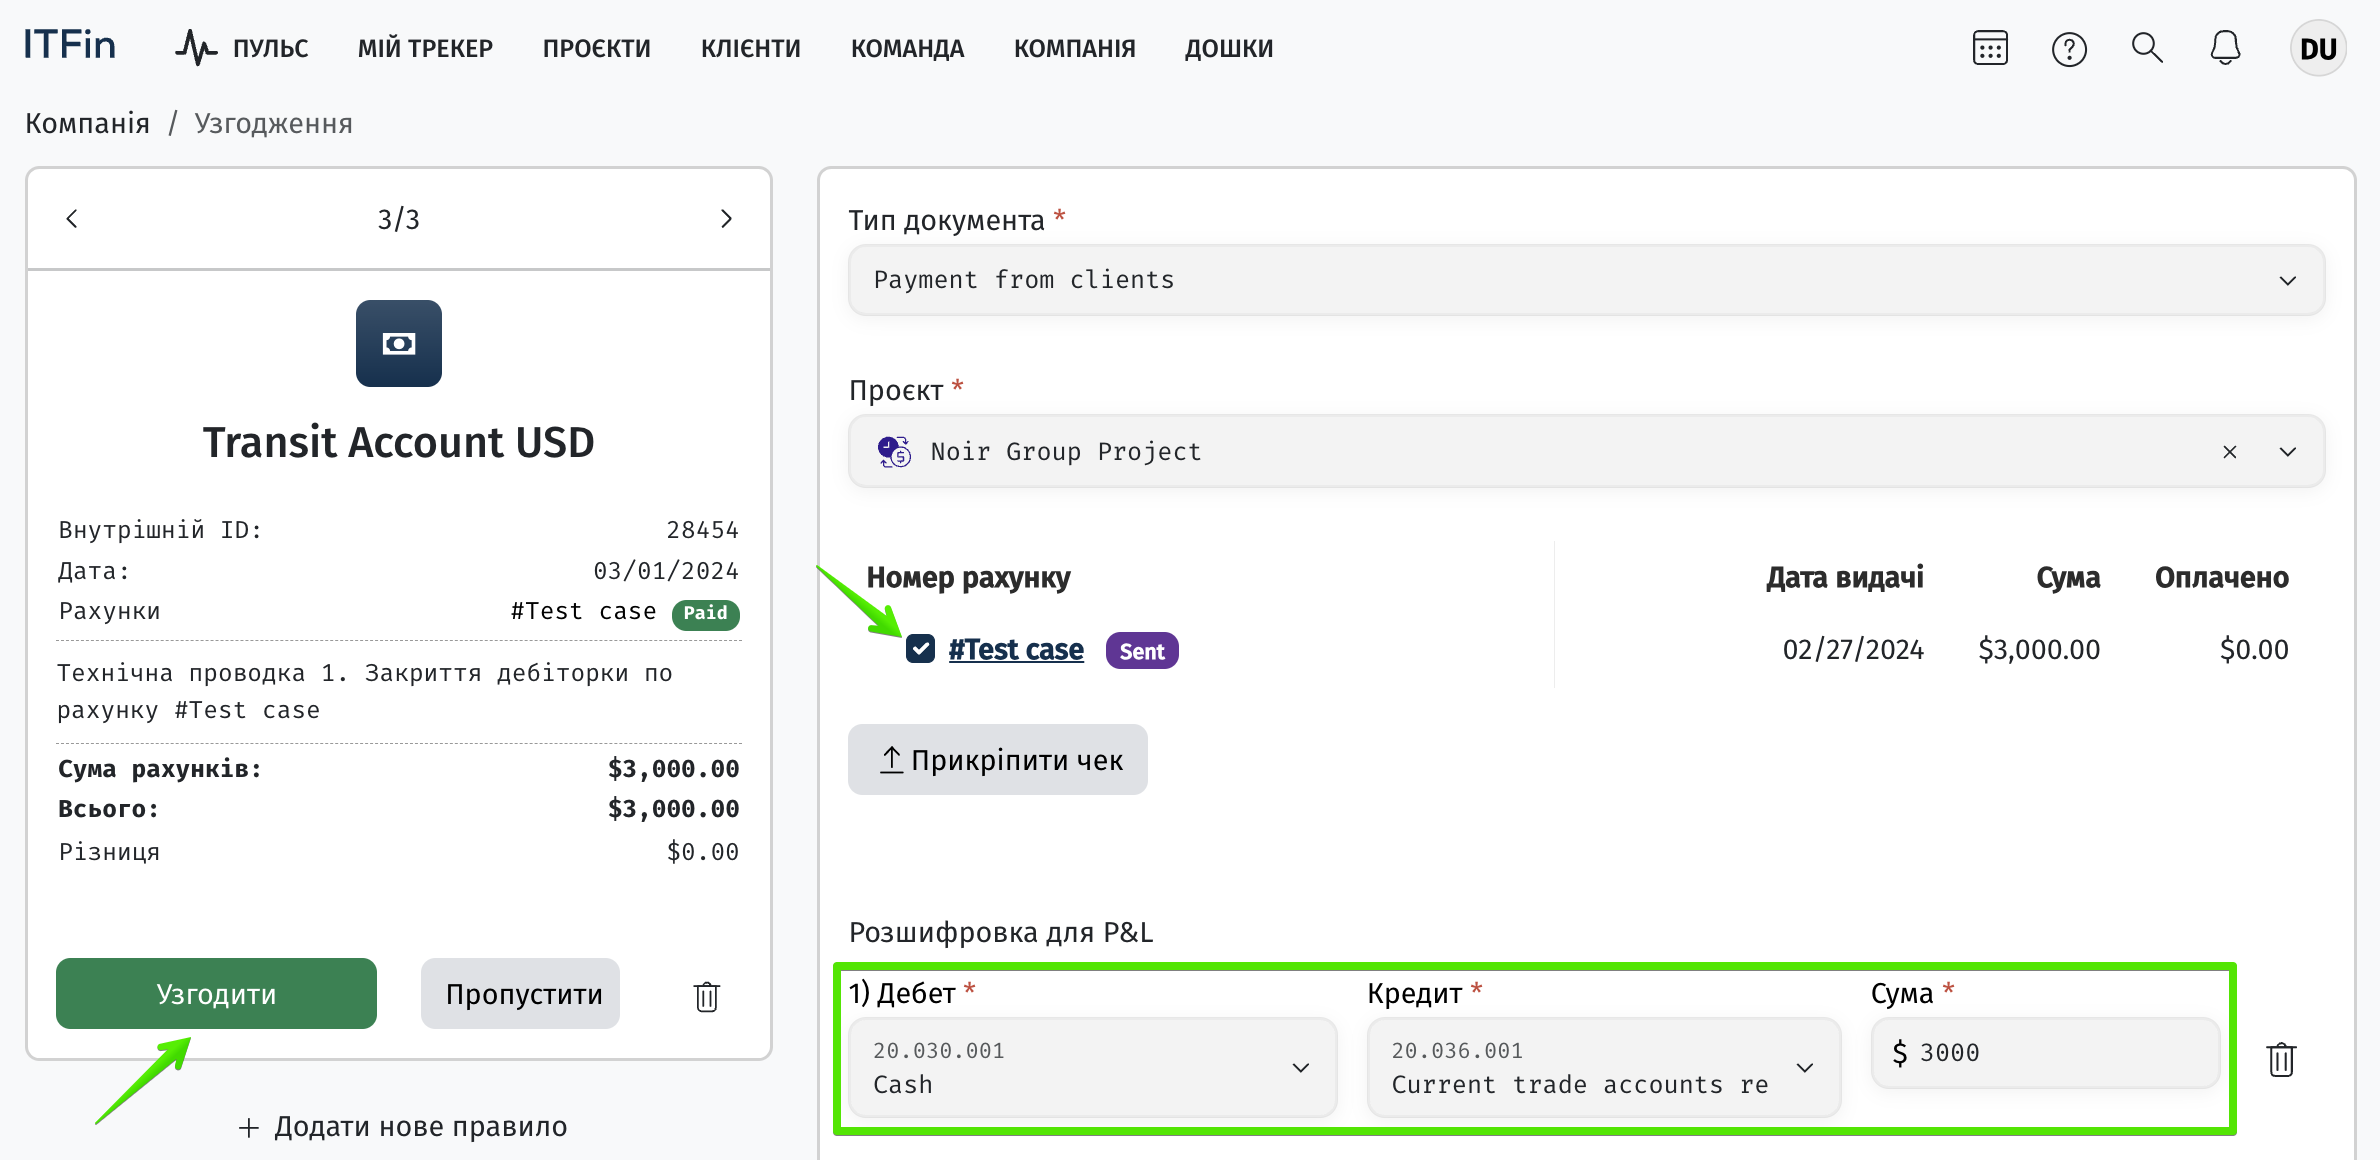Delete the transaction via trash icon beside Пропустити
The width and height of the screenshot is (2380, 1160).
707,996
